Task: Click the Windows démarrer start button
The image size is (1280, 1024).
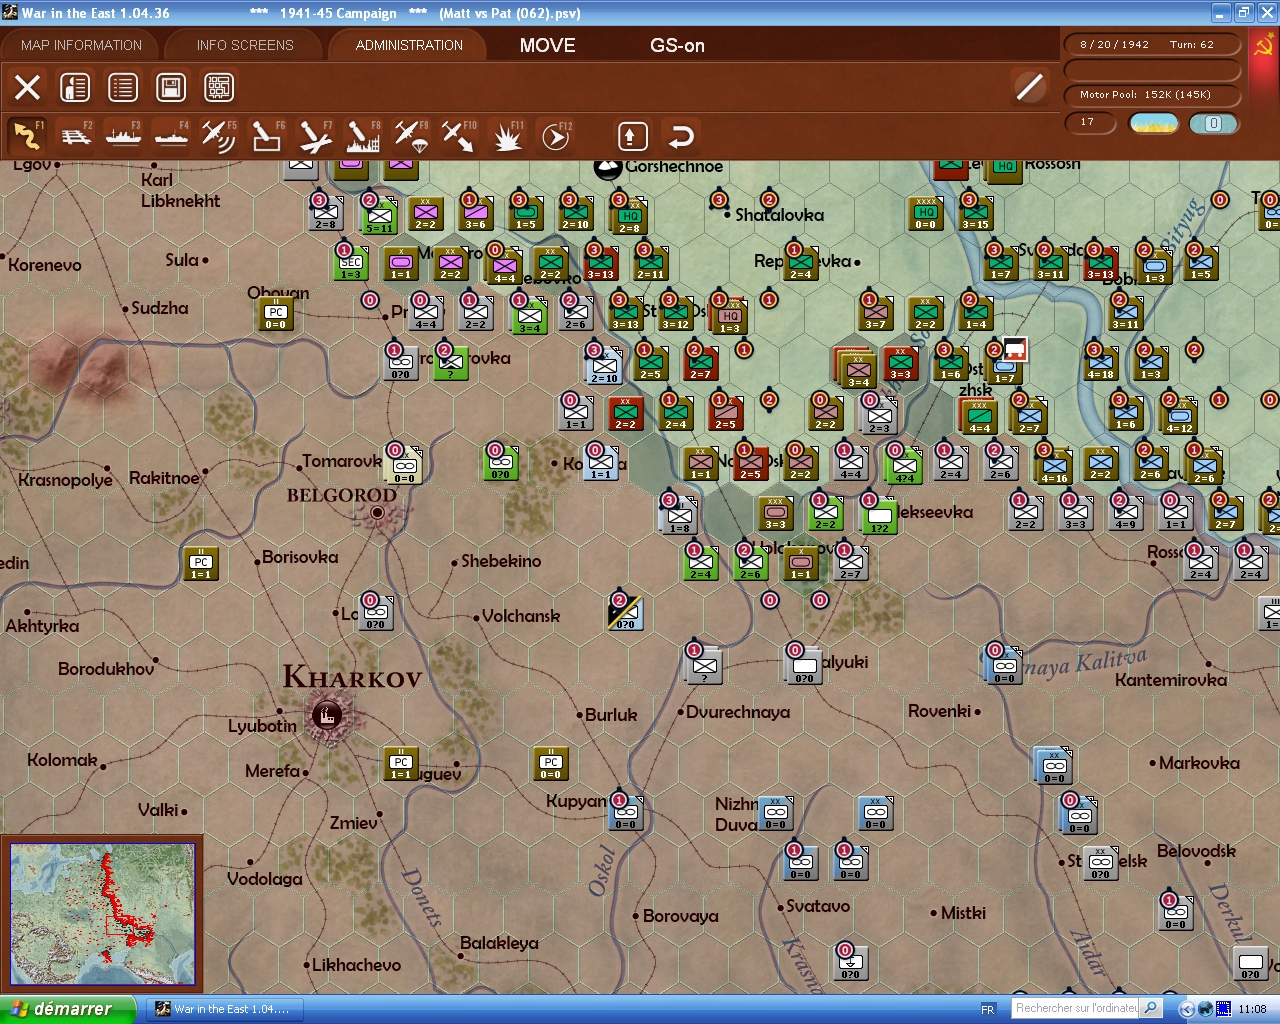Action: point(67,1009)
